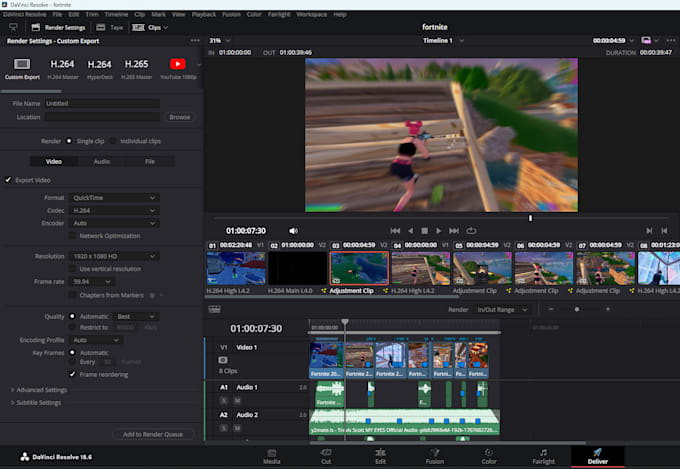Open the Codec dropdown showing H.264

(114, 210)
